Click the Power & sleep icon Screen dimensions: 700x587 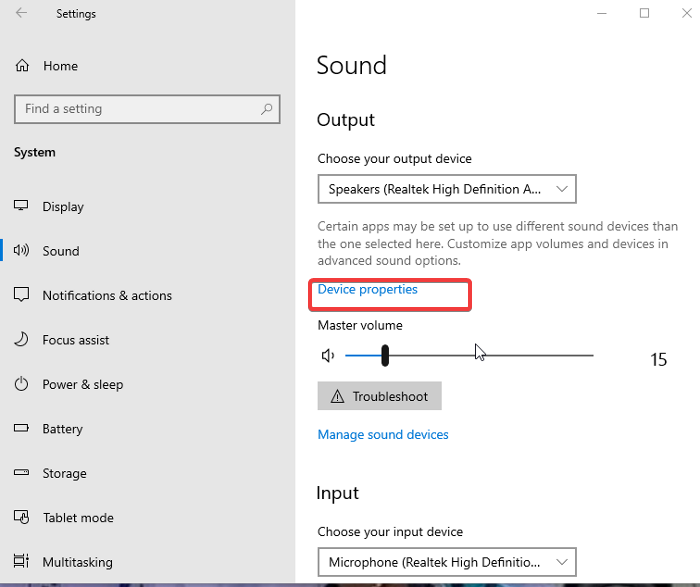[22, 384]
